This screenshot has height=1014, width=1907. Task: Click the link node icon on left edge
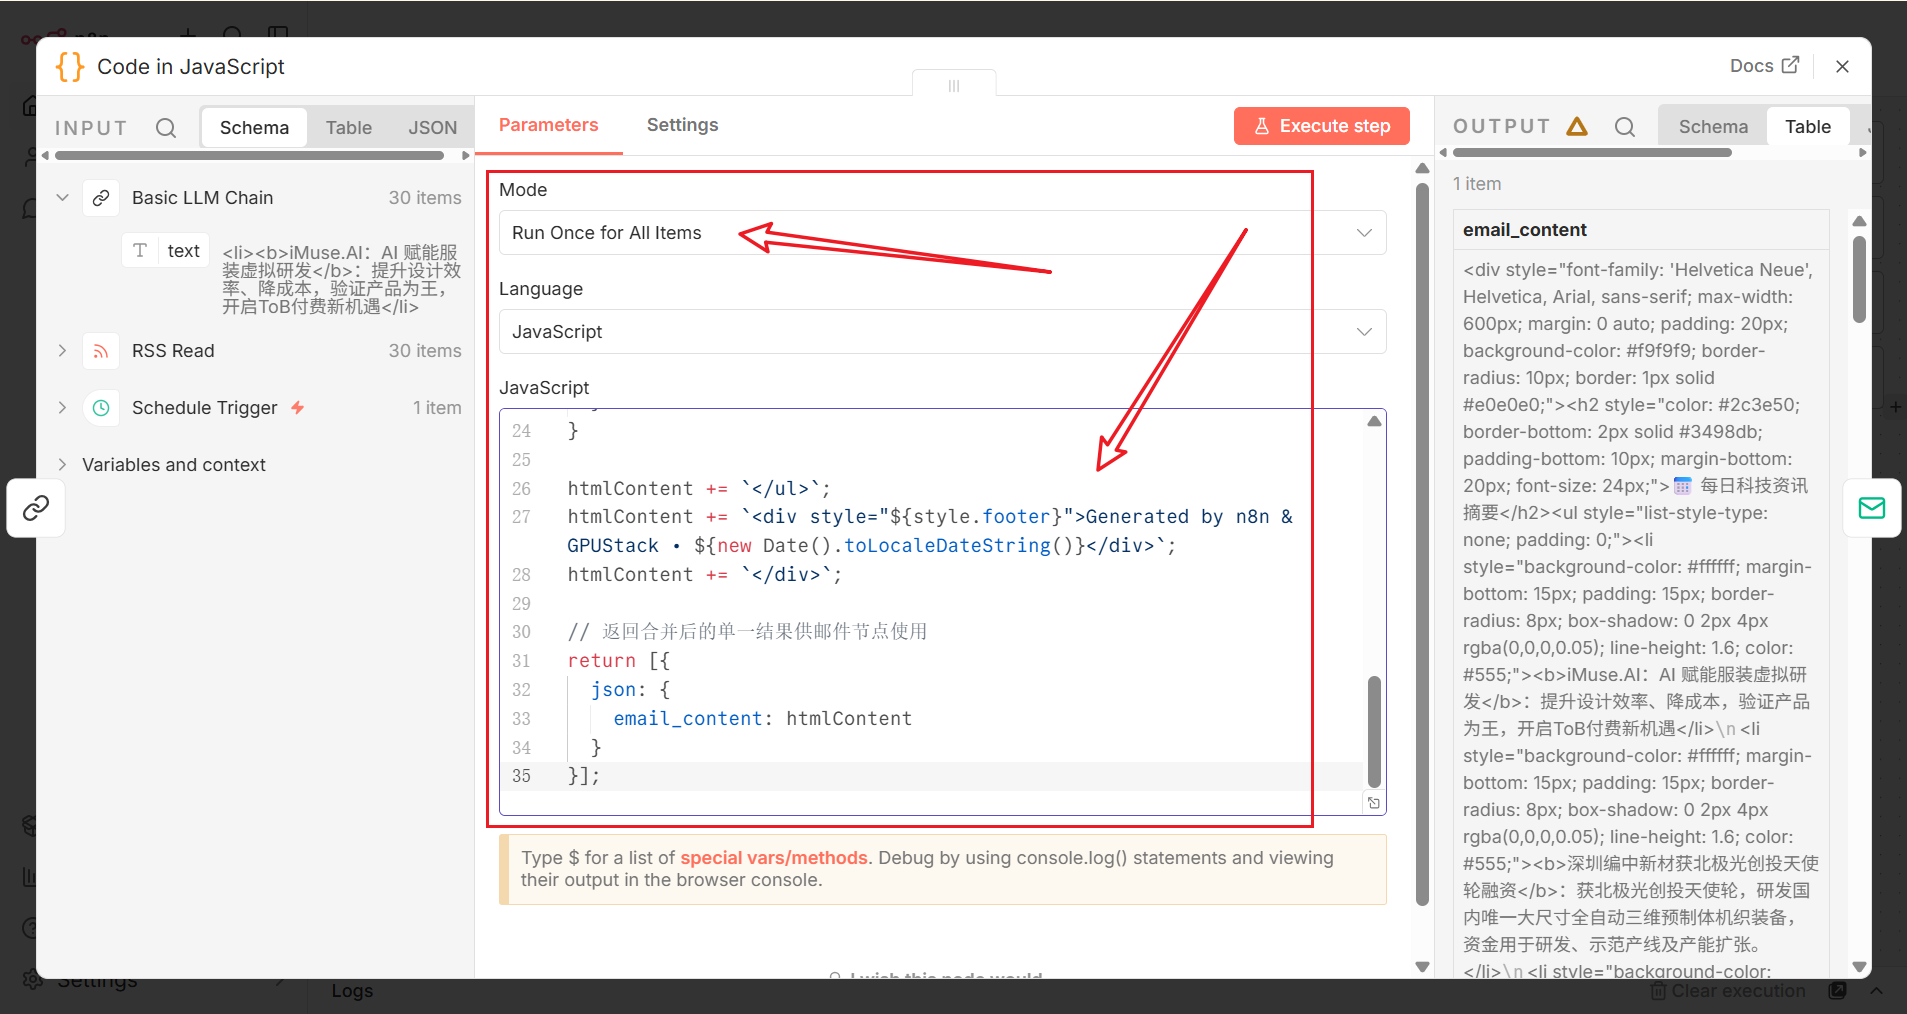pyautogui.click(x=36, y=508)
